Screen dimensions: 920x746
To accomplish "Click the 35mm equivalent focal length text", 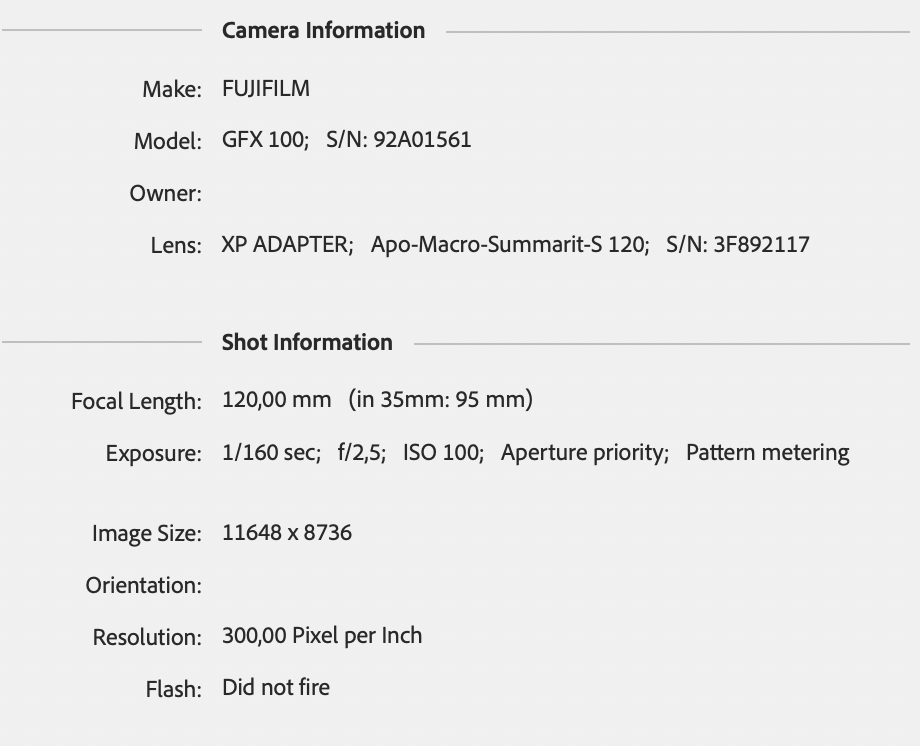I will tap(440, 400).
